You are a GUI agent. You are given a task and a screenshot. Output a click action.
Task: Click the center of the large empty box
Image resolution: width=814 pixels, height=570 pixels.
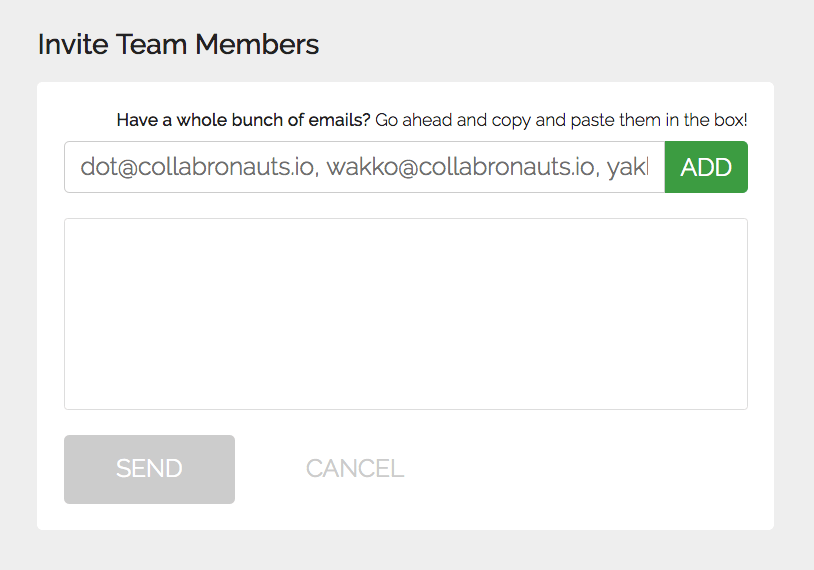pos(406,314)
